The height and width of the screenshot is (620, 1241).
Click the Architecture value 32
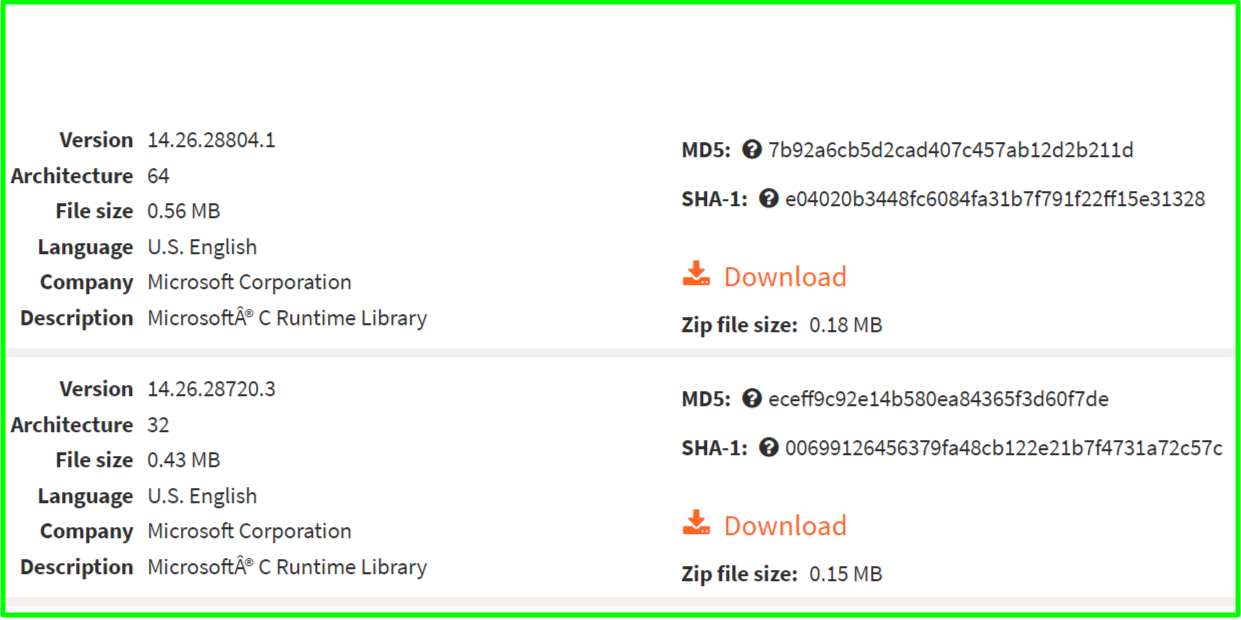click(159, 425)
